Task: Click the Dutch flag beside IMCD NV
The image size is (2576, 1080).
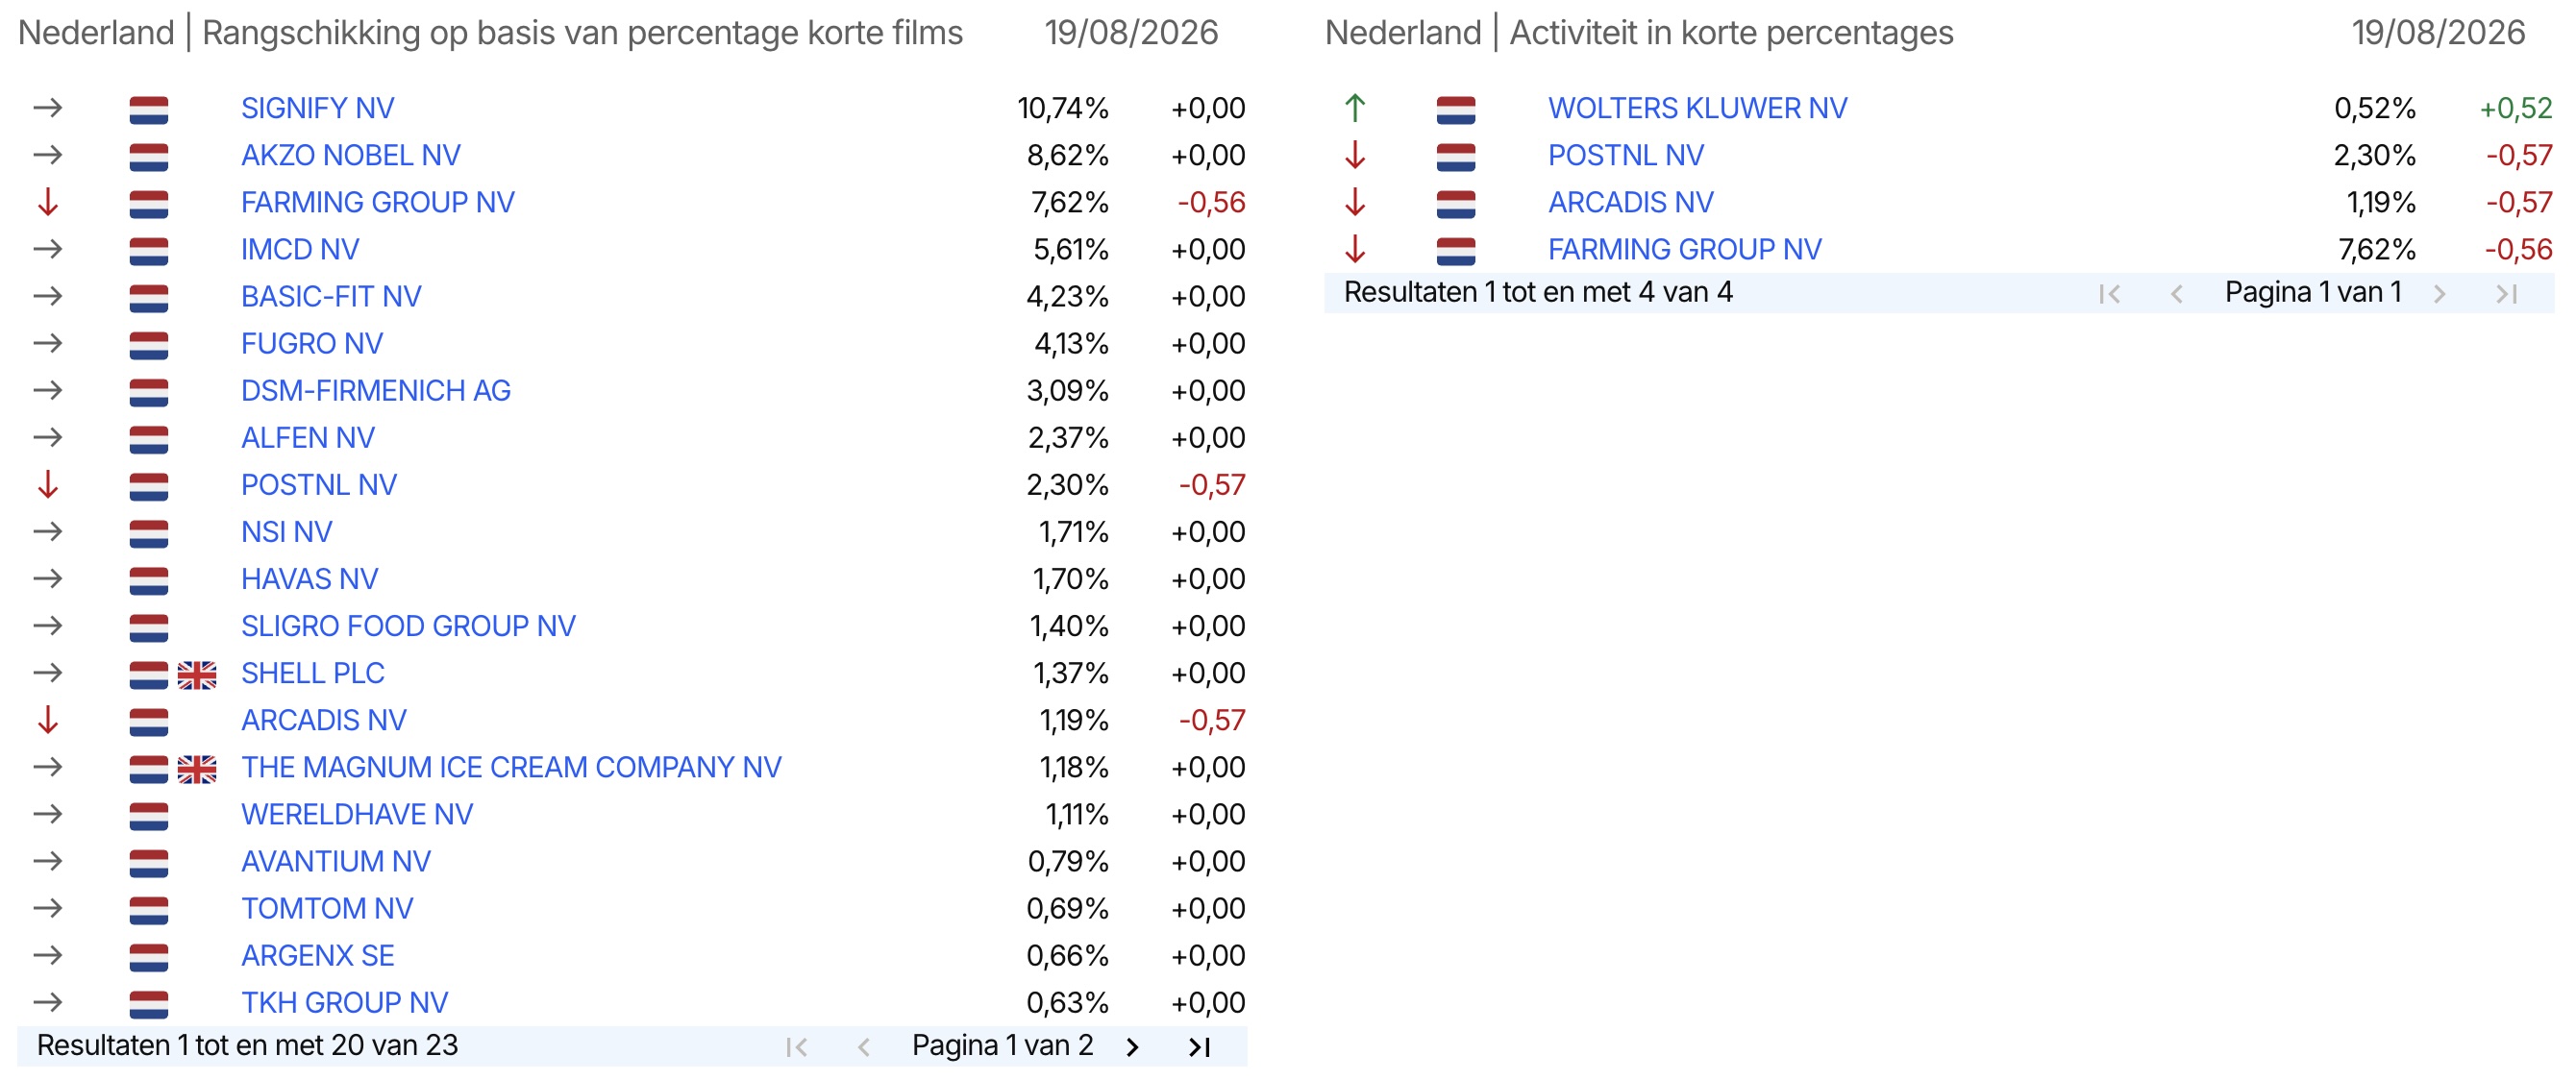Action: pos(149,250)
